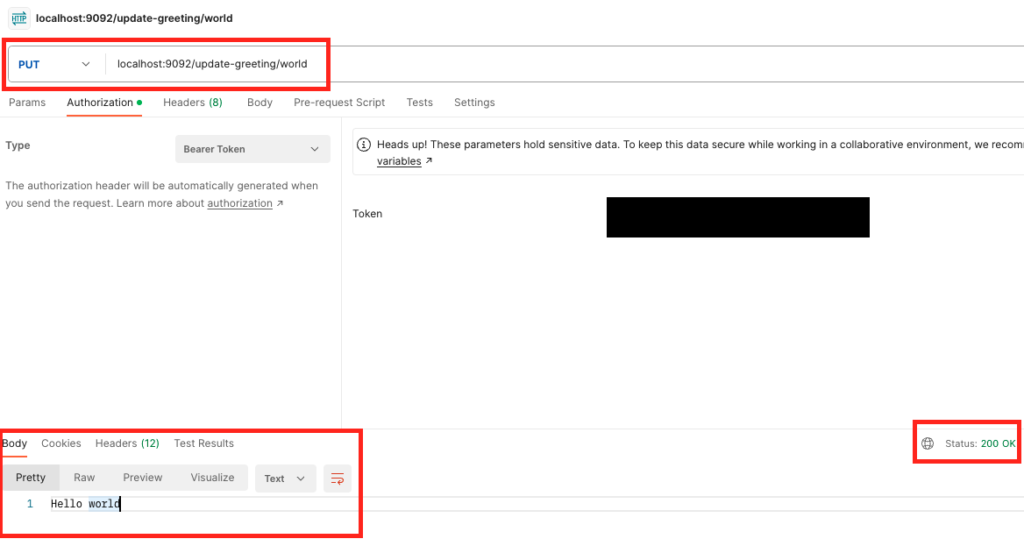
Task: Follow the authorization learn more link
Action: point(240,203)
